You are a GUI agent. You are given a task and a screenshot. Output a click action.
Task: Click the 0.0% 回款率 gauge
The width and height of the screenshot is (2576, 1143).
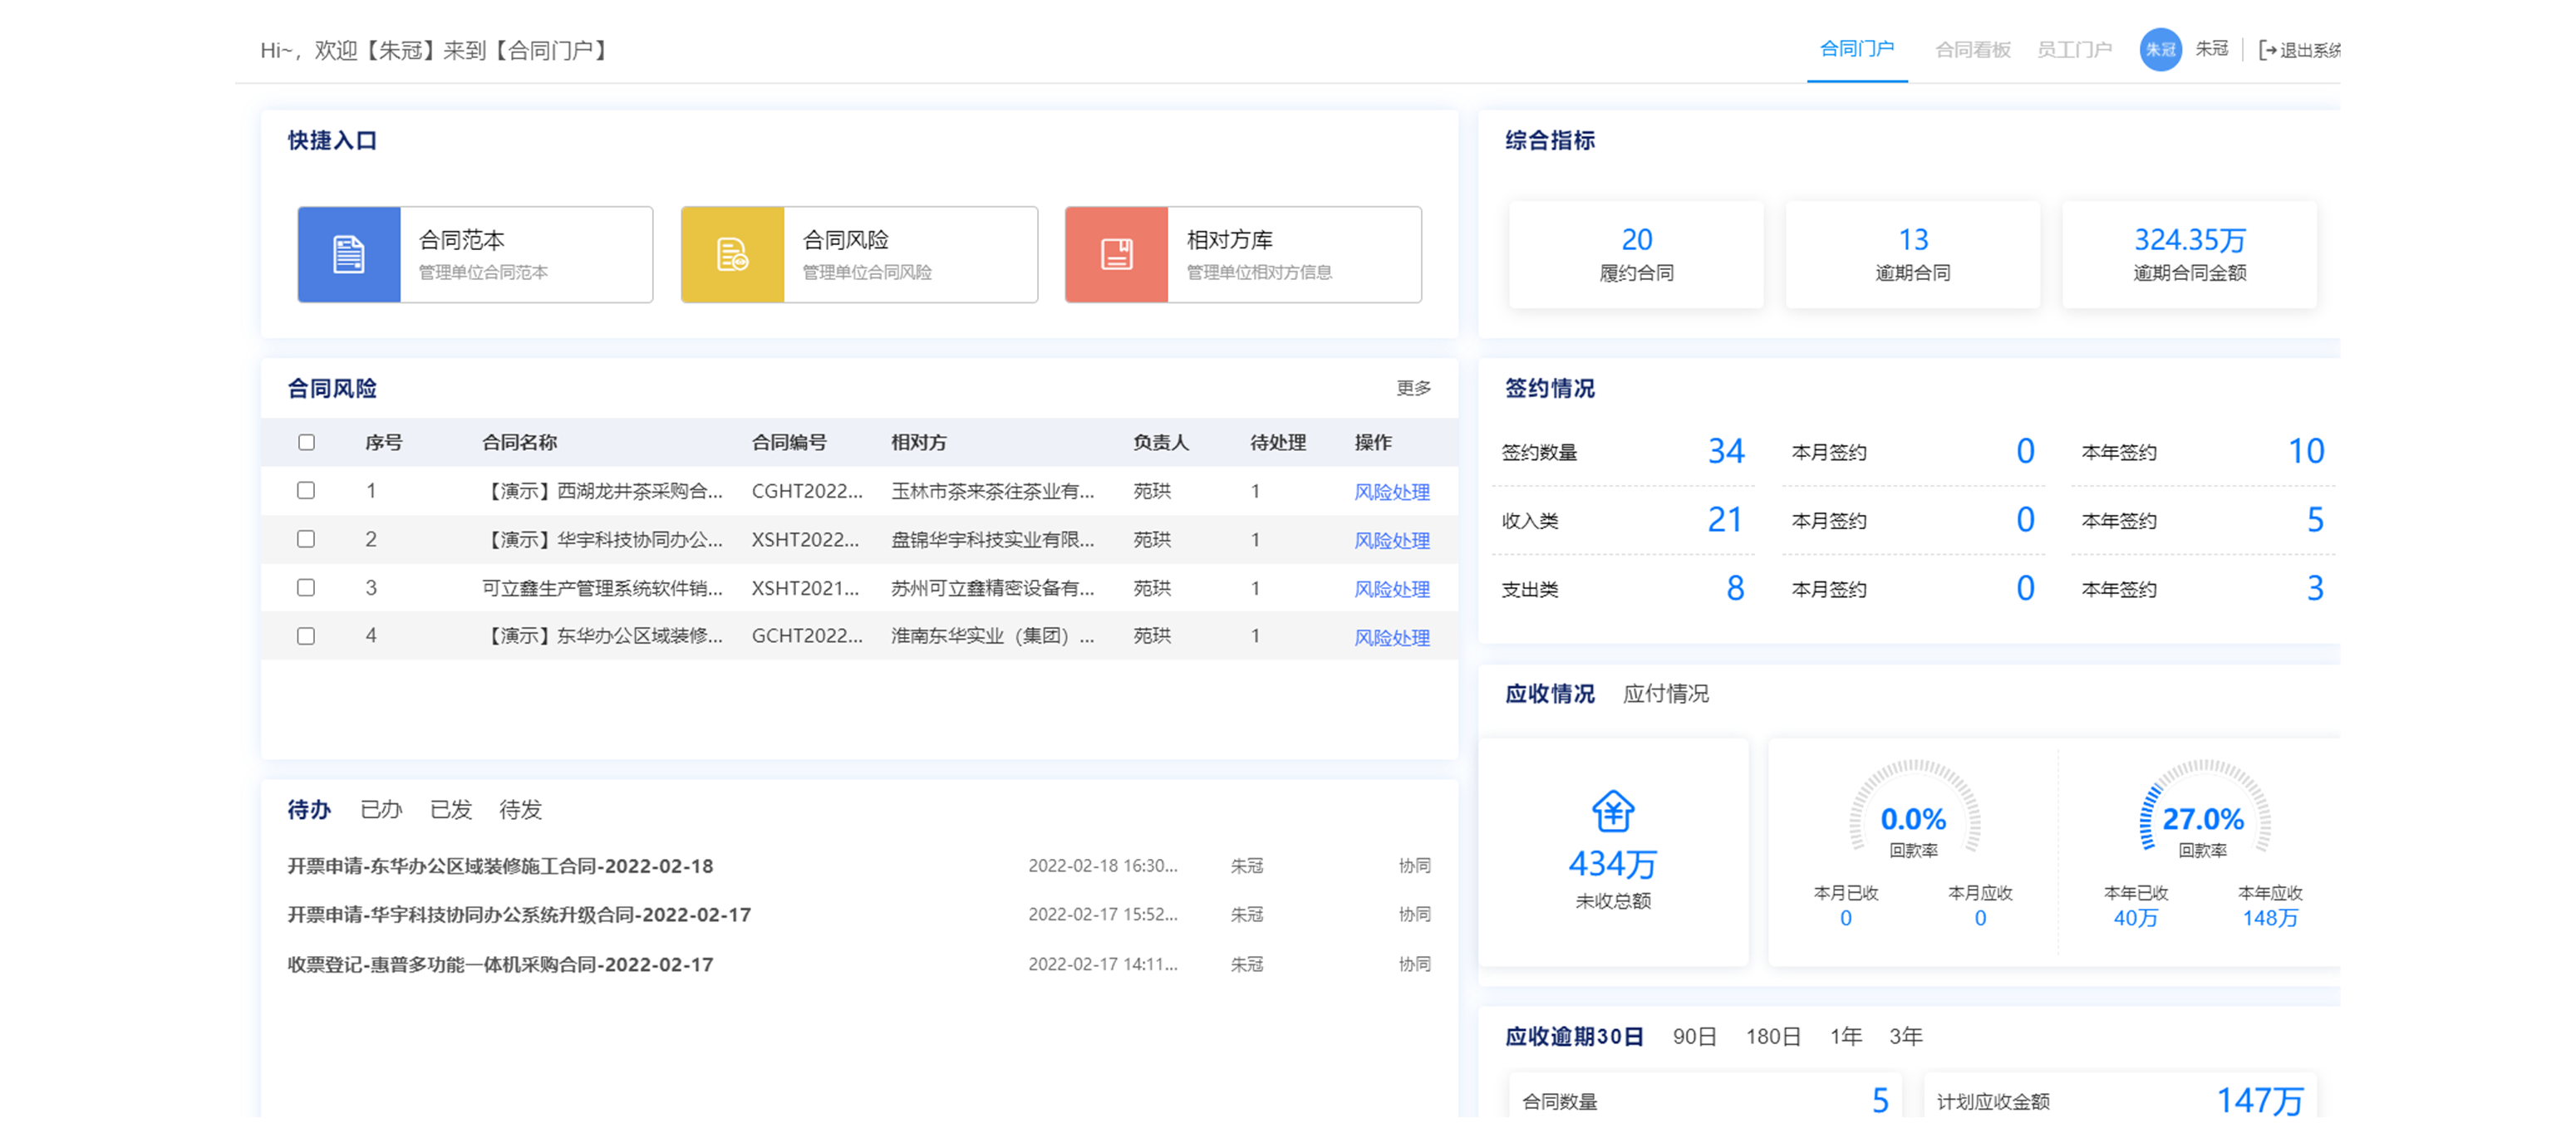pyautogui.click(x=1913, y=819)
